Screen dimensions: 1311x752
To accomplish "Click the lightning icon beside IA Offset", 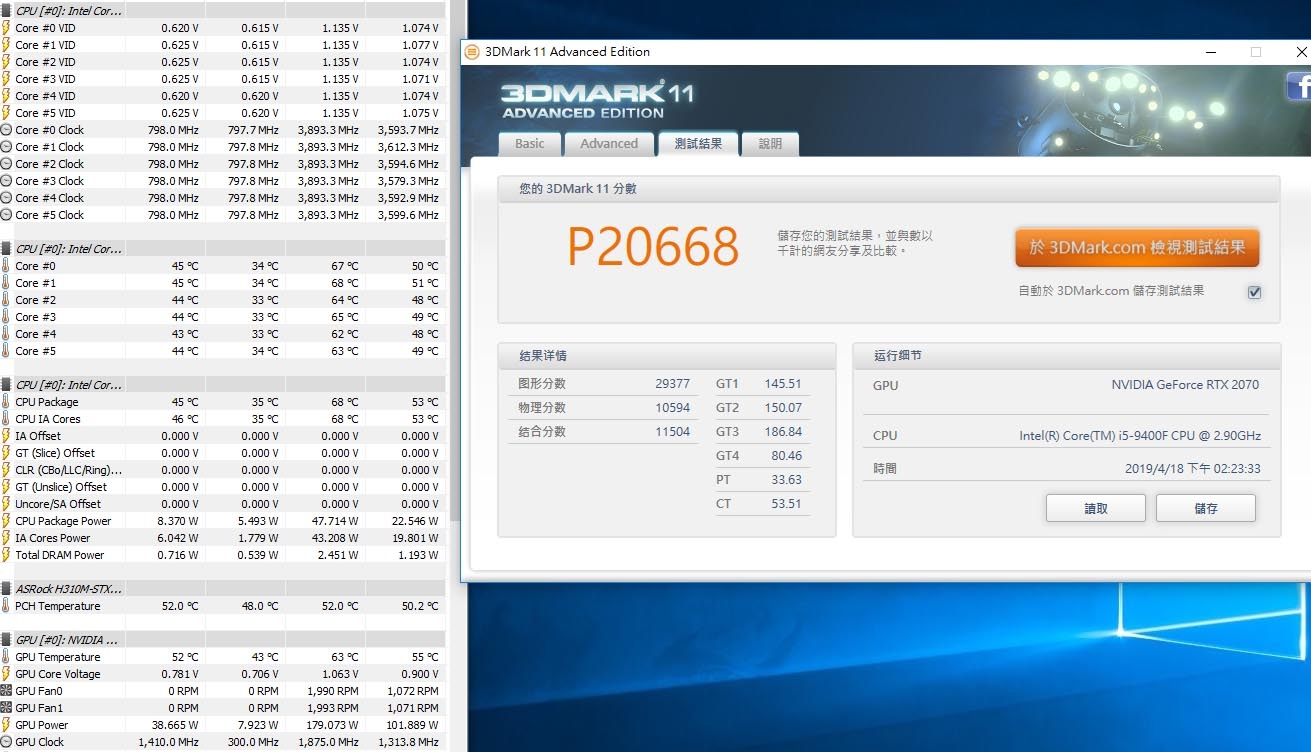I will point(6,436).
